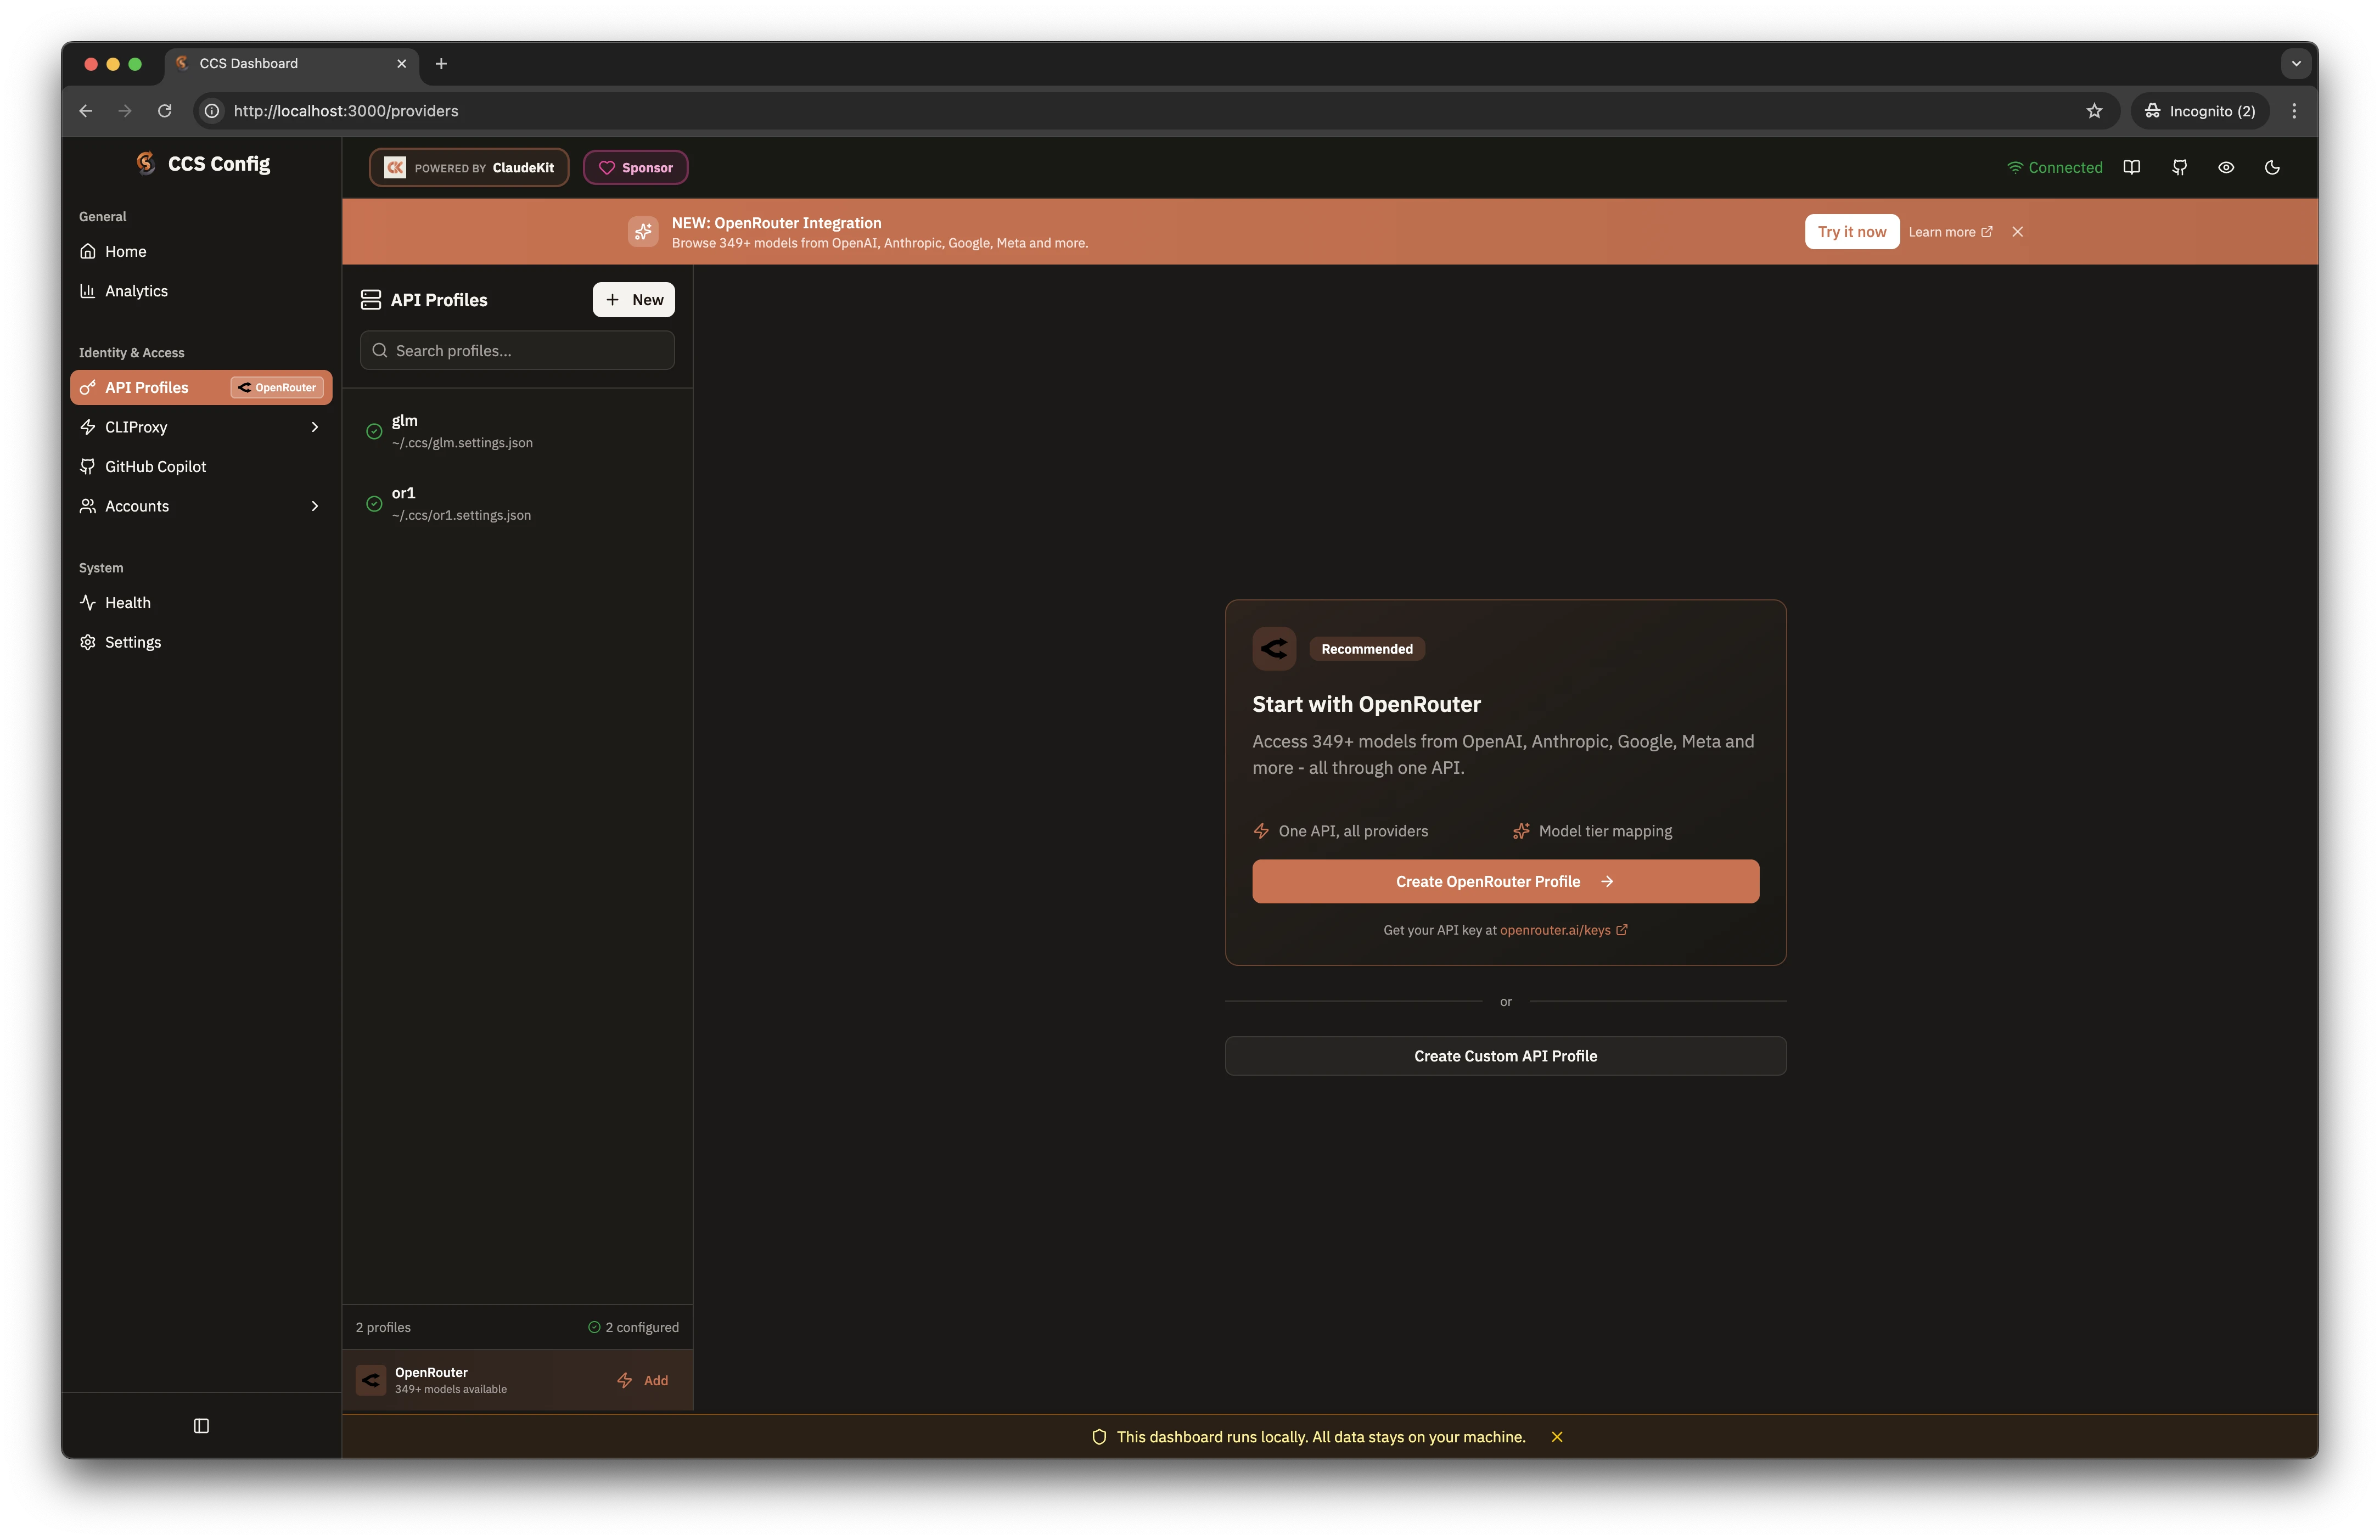The image size is (2380, 1540).
Task: Click the CCS Config logo icon
Action: tap(145, 163)
